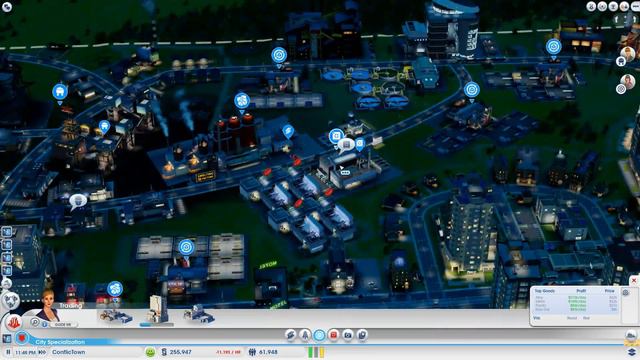
Task: Open the friends icon left of the ellipsis
Action: click(624, 7)
